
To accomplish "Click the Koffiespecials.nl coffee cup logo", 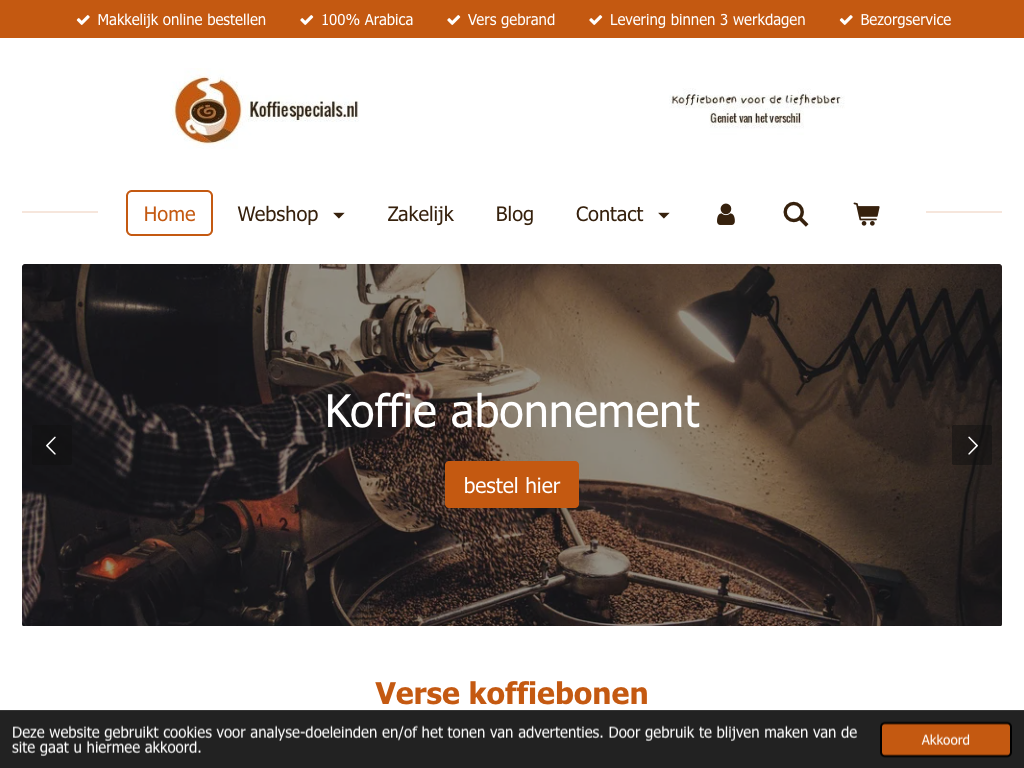I will [208, 110].
